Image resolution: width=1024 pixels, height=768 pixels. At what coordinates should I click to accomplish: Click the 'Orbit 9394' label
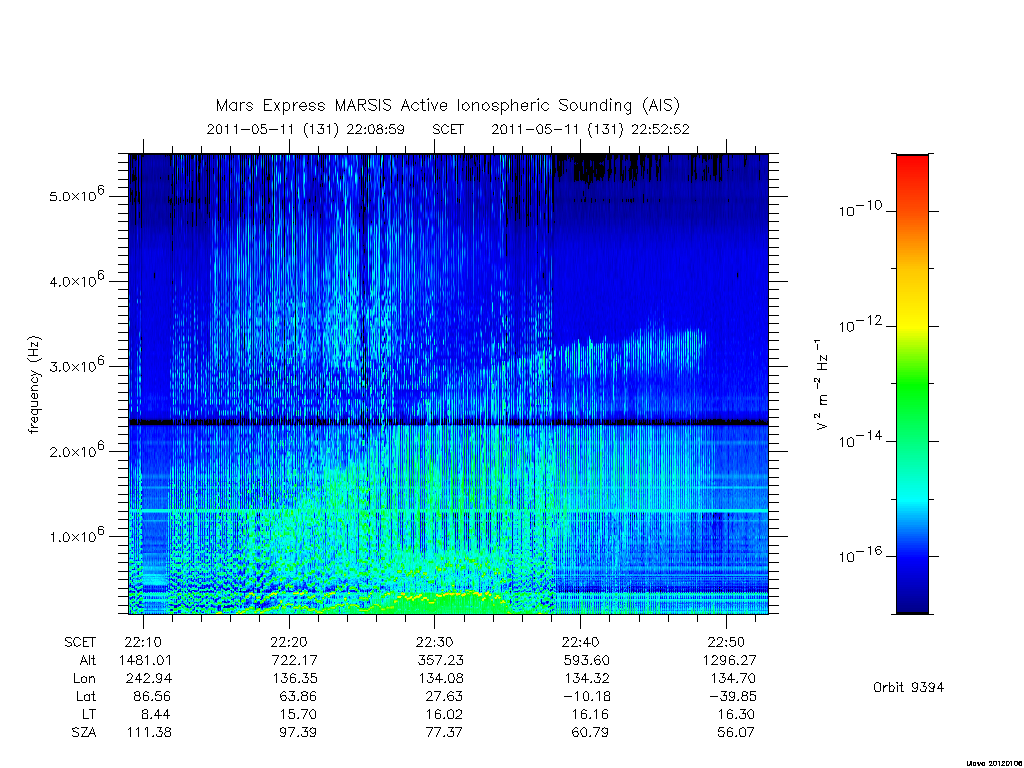tap(908, 687)
